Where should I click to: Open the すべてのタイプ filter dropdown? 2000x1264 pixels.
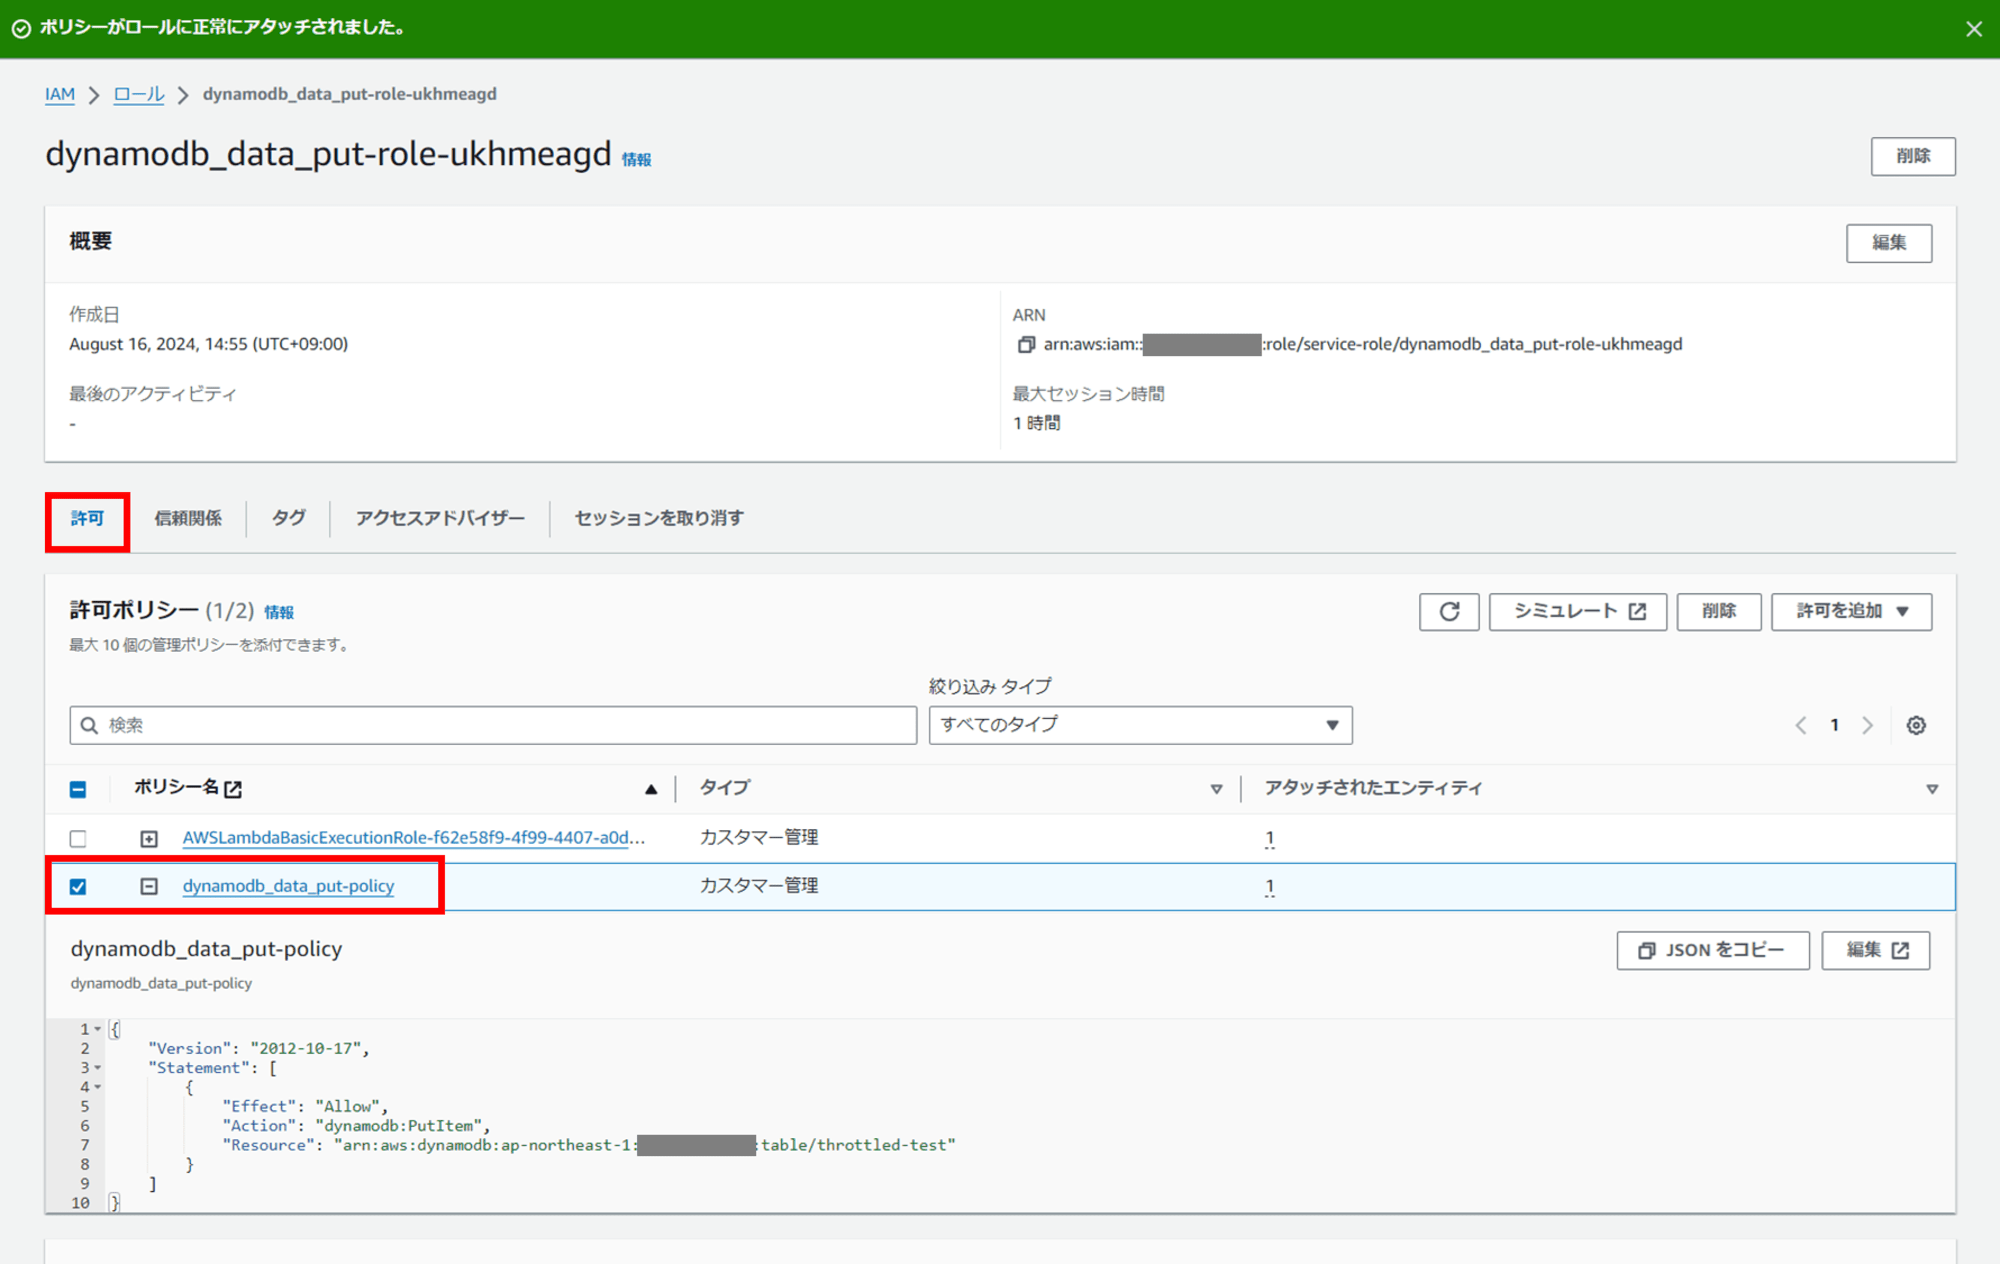coord(1140,725)
